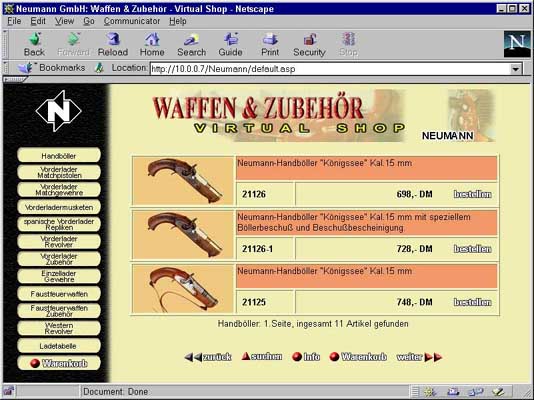Open Vorderlader Matchgewehre category
The image size is (534, 400).
[x=59, y=190]
